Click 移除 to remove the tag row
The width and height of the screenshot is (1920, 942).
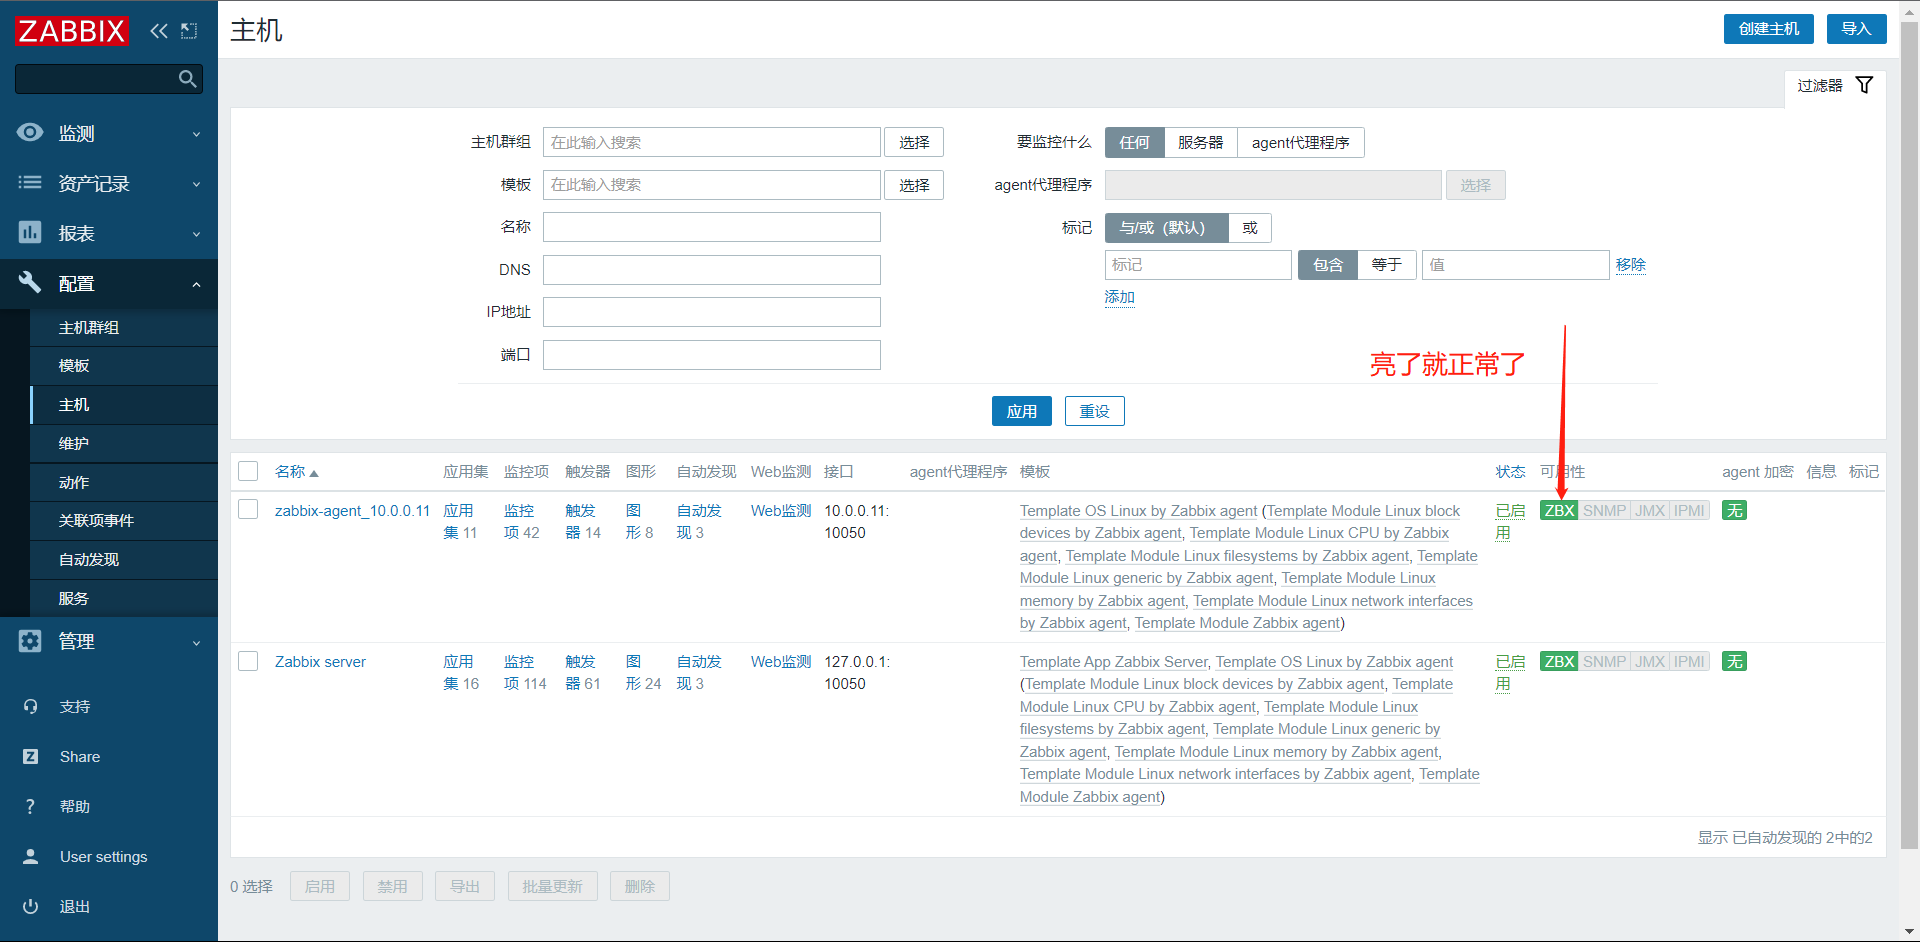point(1630,265)
